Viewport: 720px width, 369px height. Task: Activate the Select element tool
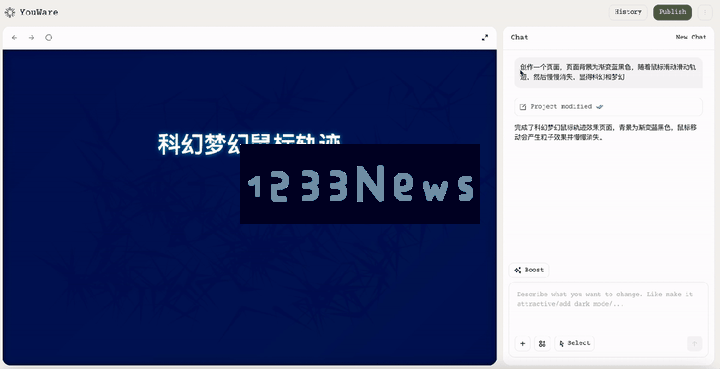pyautogui.click(x=574, y=343)
